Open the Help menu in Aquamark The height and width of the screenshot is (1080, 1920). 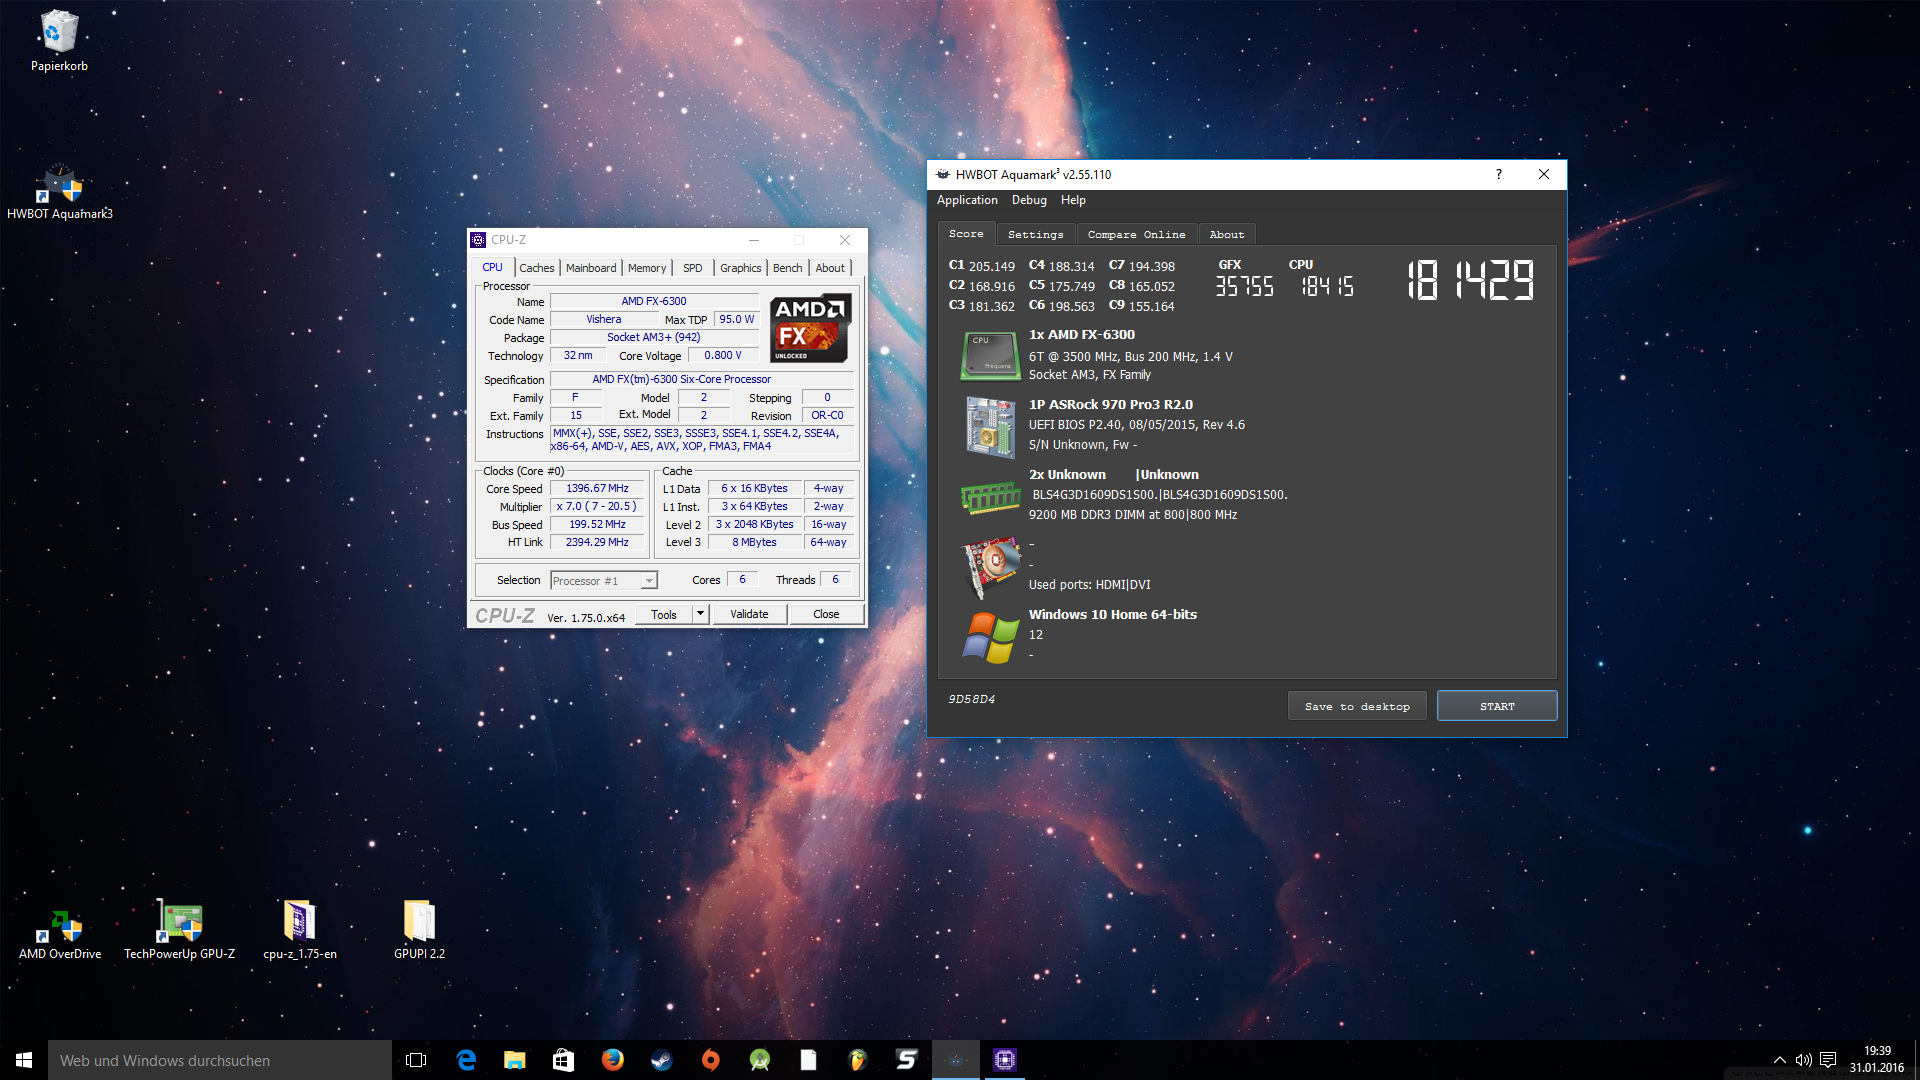pos(1073,200)
